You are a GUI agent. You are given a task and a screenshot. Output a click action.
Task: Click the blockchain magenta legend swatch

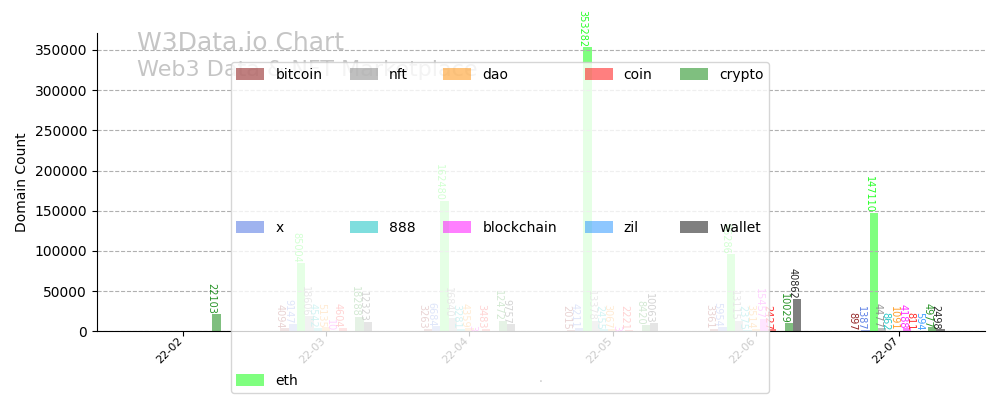[457, 227]
